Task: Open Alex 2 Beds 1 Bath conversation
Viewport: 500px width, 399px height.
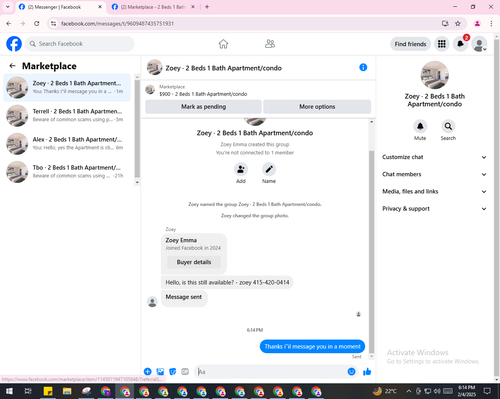Action: pyautogui.click(x=67, y=144)
